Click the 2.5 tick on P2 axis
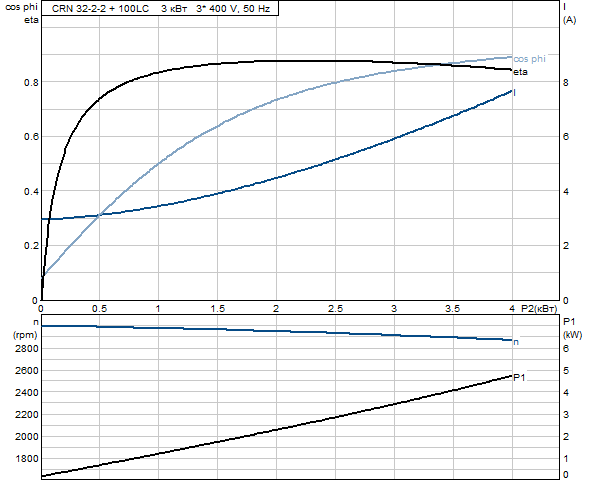Viewport: 592px width, 480px height. [x=335, y=309]
